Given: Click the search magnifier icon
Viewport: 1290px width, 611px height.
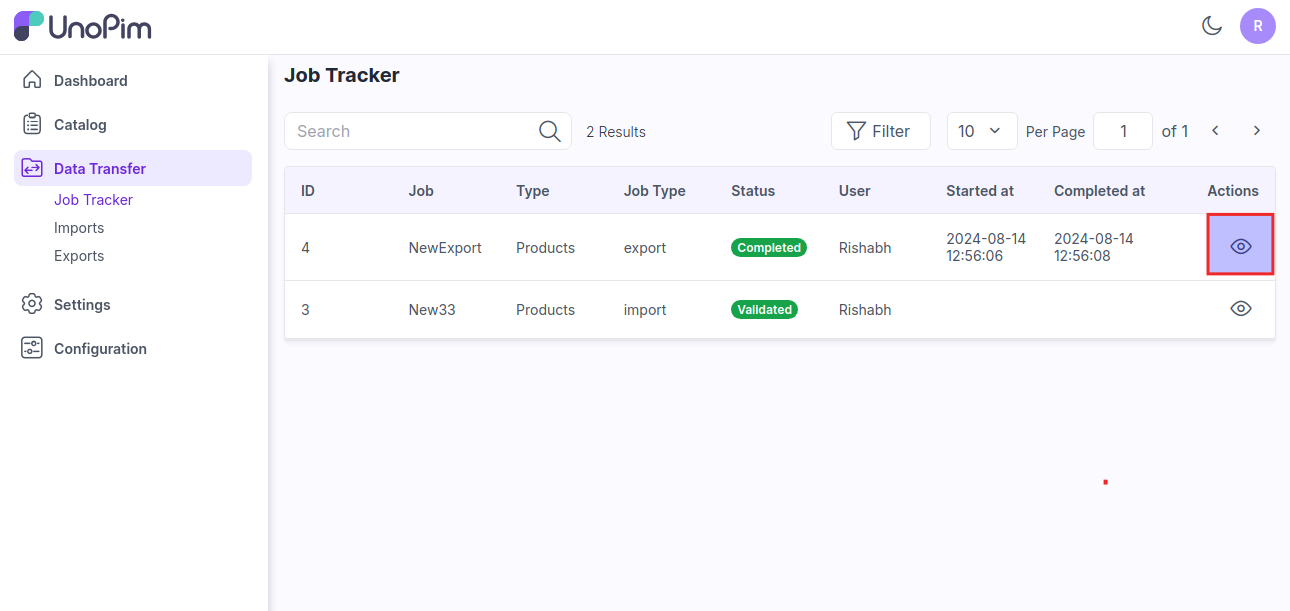Looking at the screenshot, I should pyautogui.click(x=549, y=131).
